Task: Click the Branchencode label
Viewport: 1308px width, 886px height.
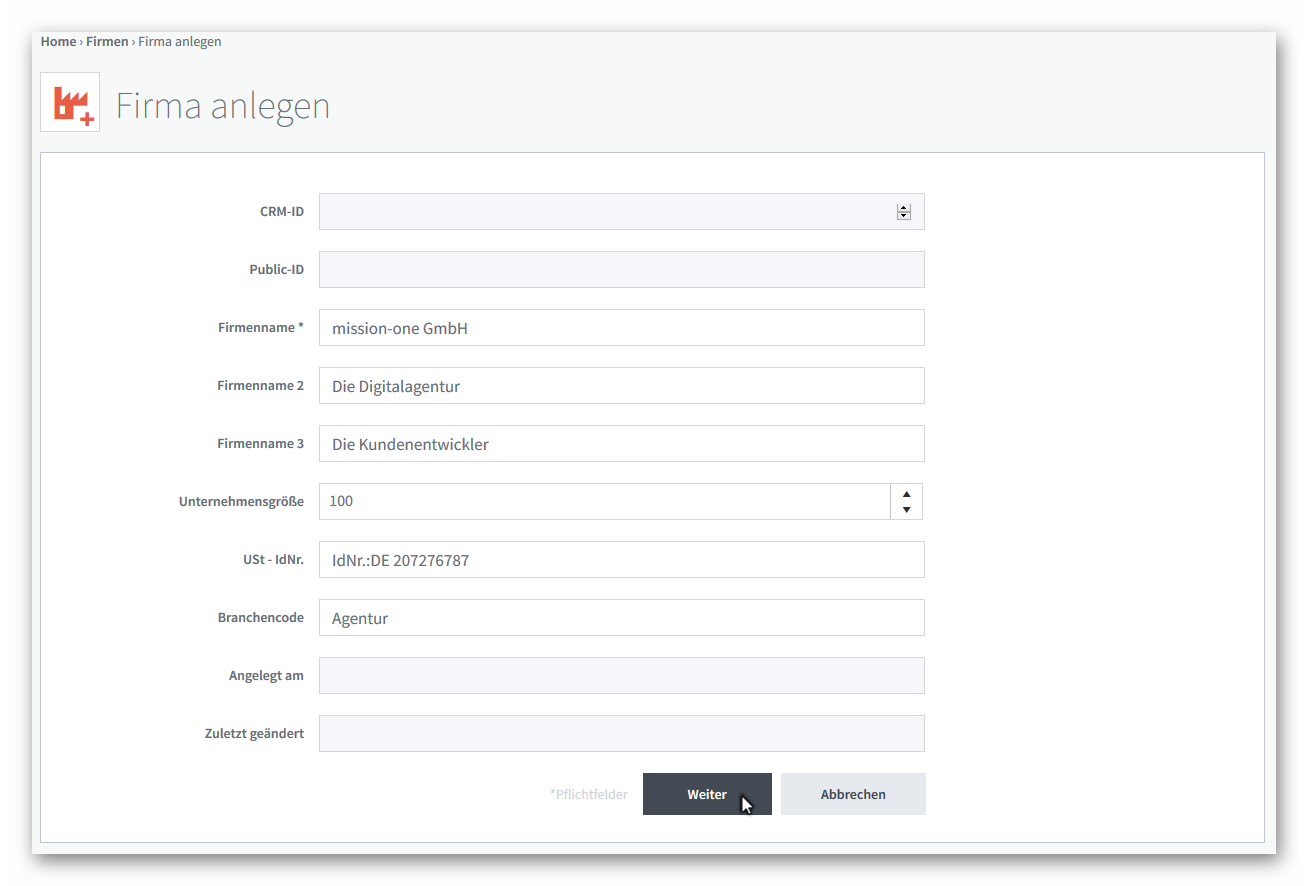Action: point(261,617)
